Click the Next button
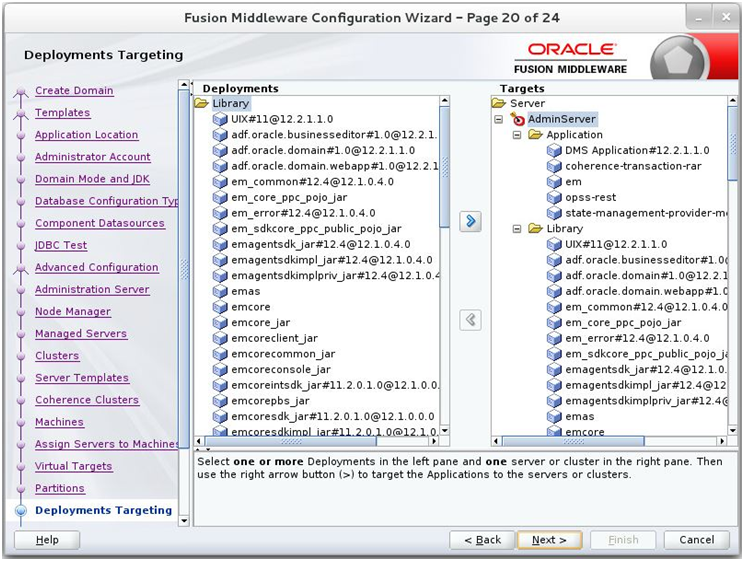 coord(549,540)
